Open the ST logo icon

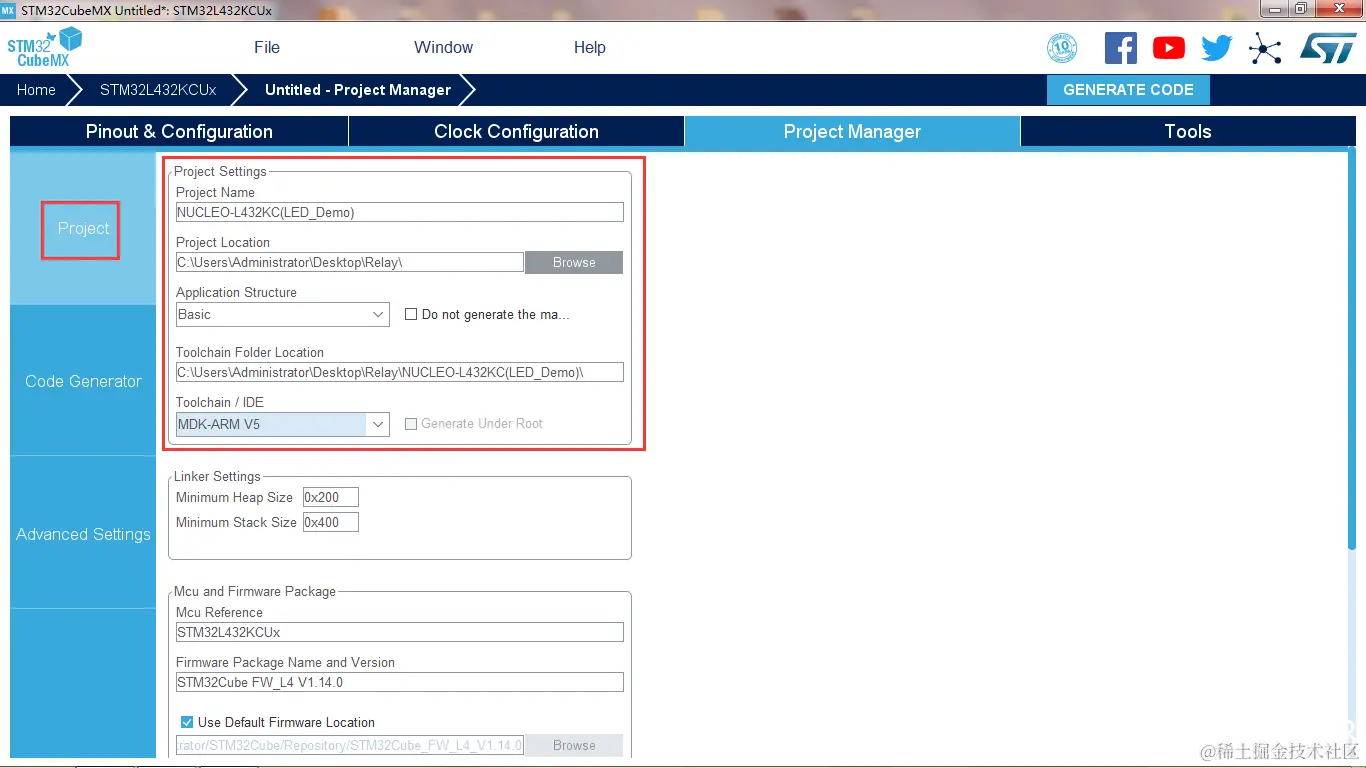coord(1328,47)
